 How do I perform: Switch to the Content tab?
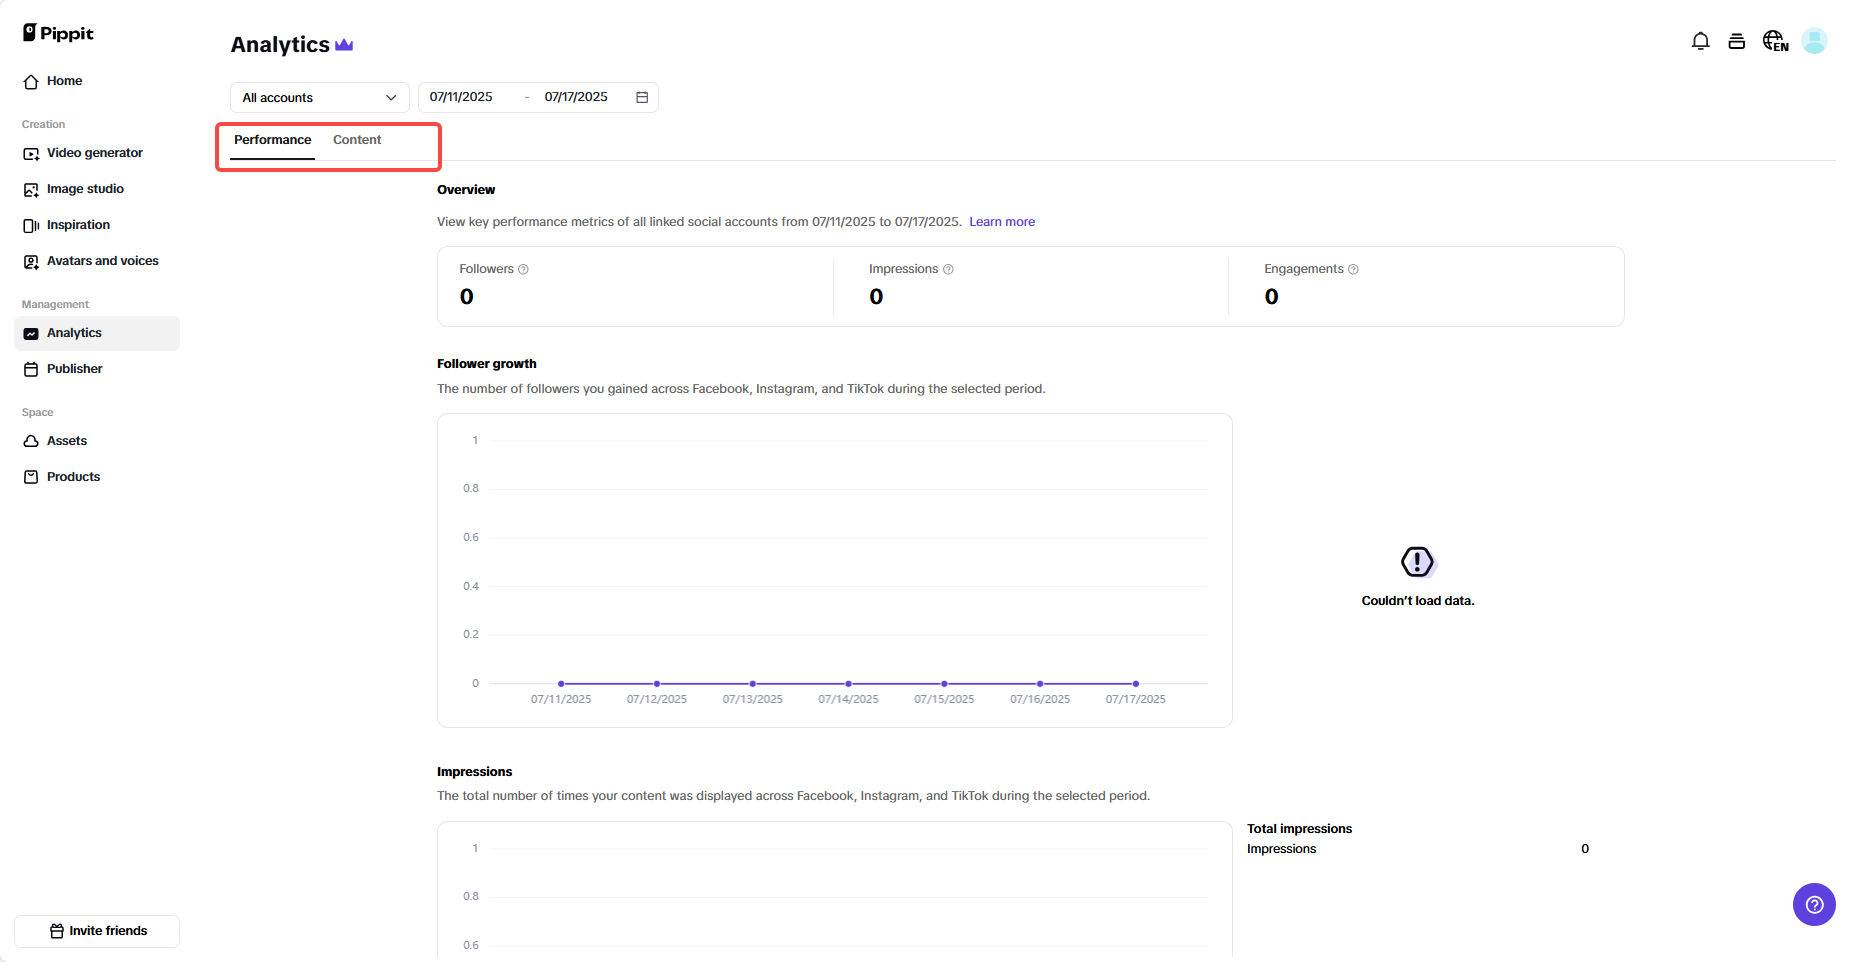tap(357, 140)
